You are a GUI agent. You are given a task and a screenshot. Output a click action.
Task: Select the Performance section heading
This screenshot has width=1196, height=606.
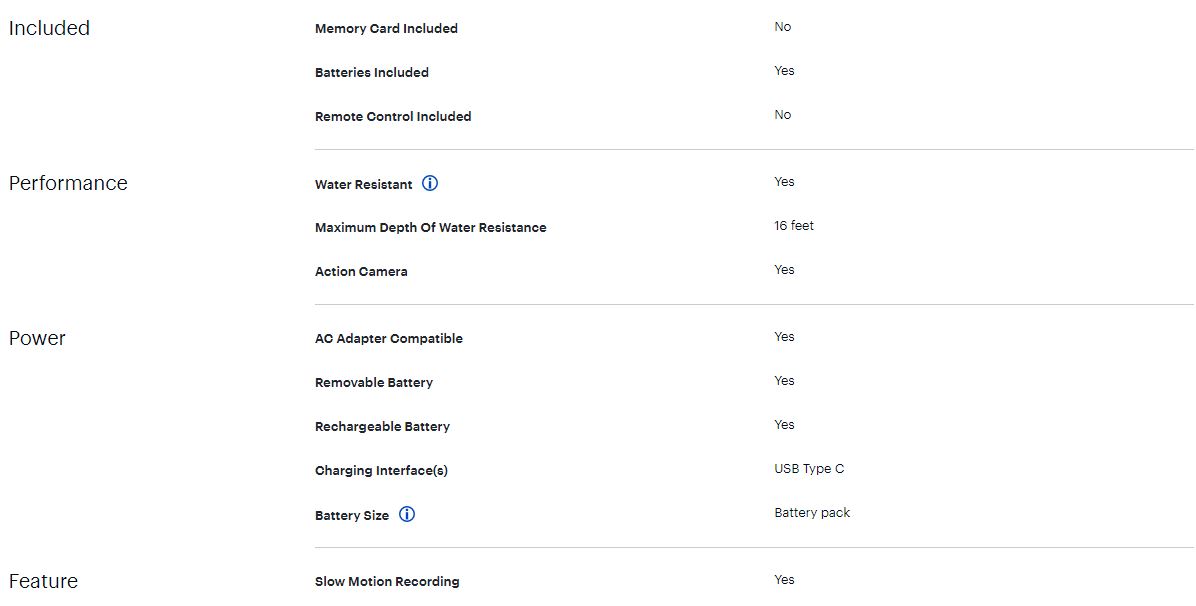(68, 183)
